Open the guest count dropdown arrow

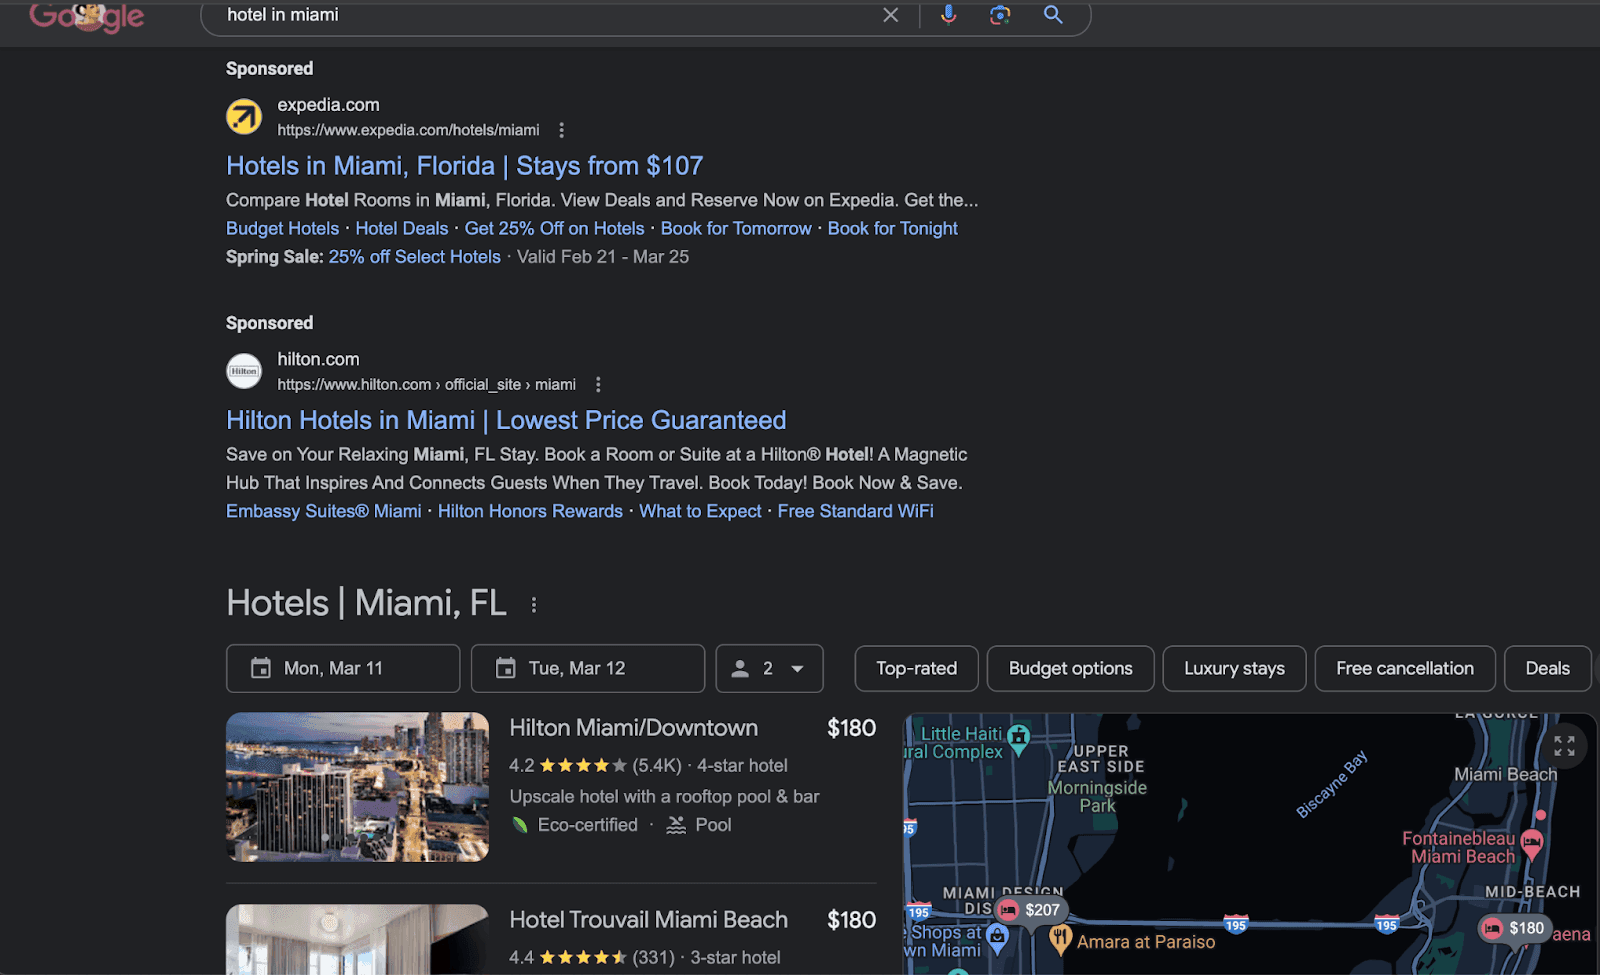(795, 668)
